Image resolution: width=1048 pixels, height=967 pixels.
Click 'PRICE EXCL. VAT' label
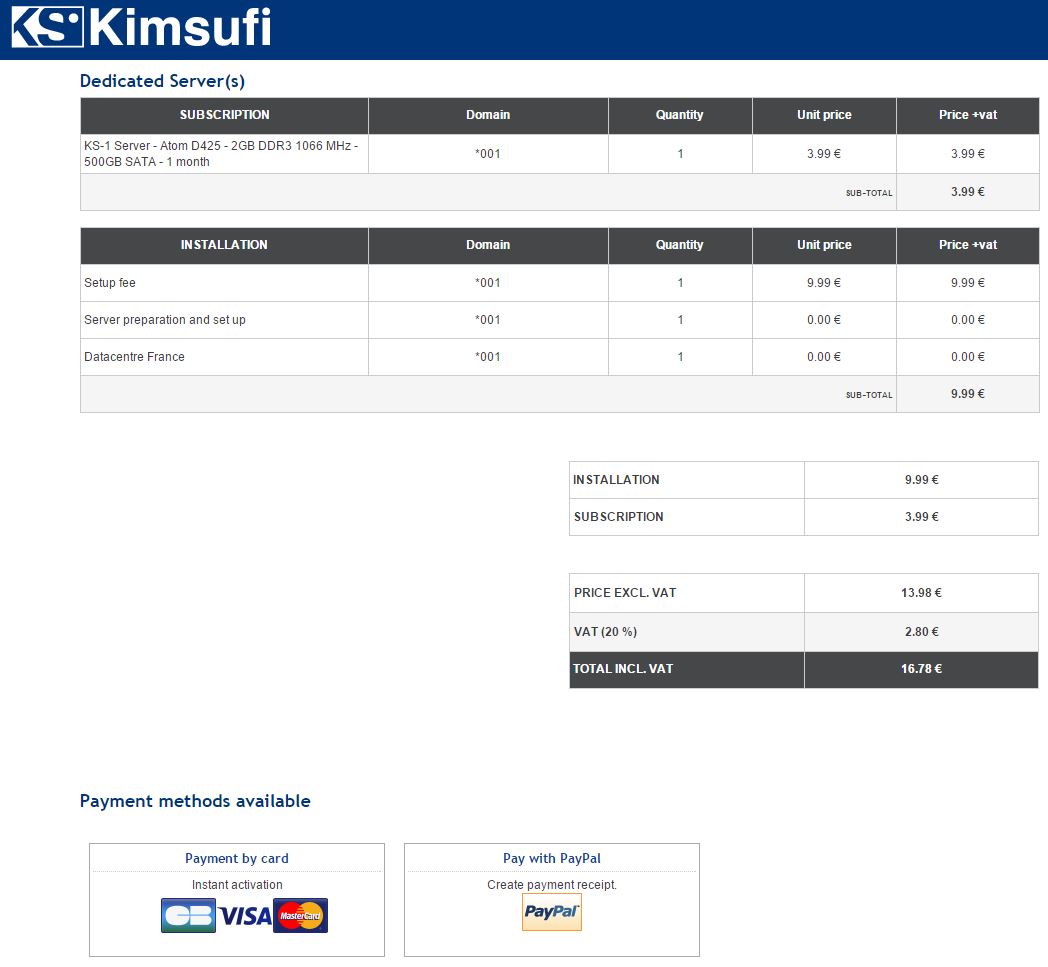[x=625, y=593]
